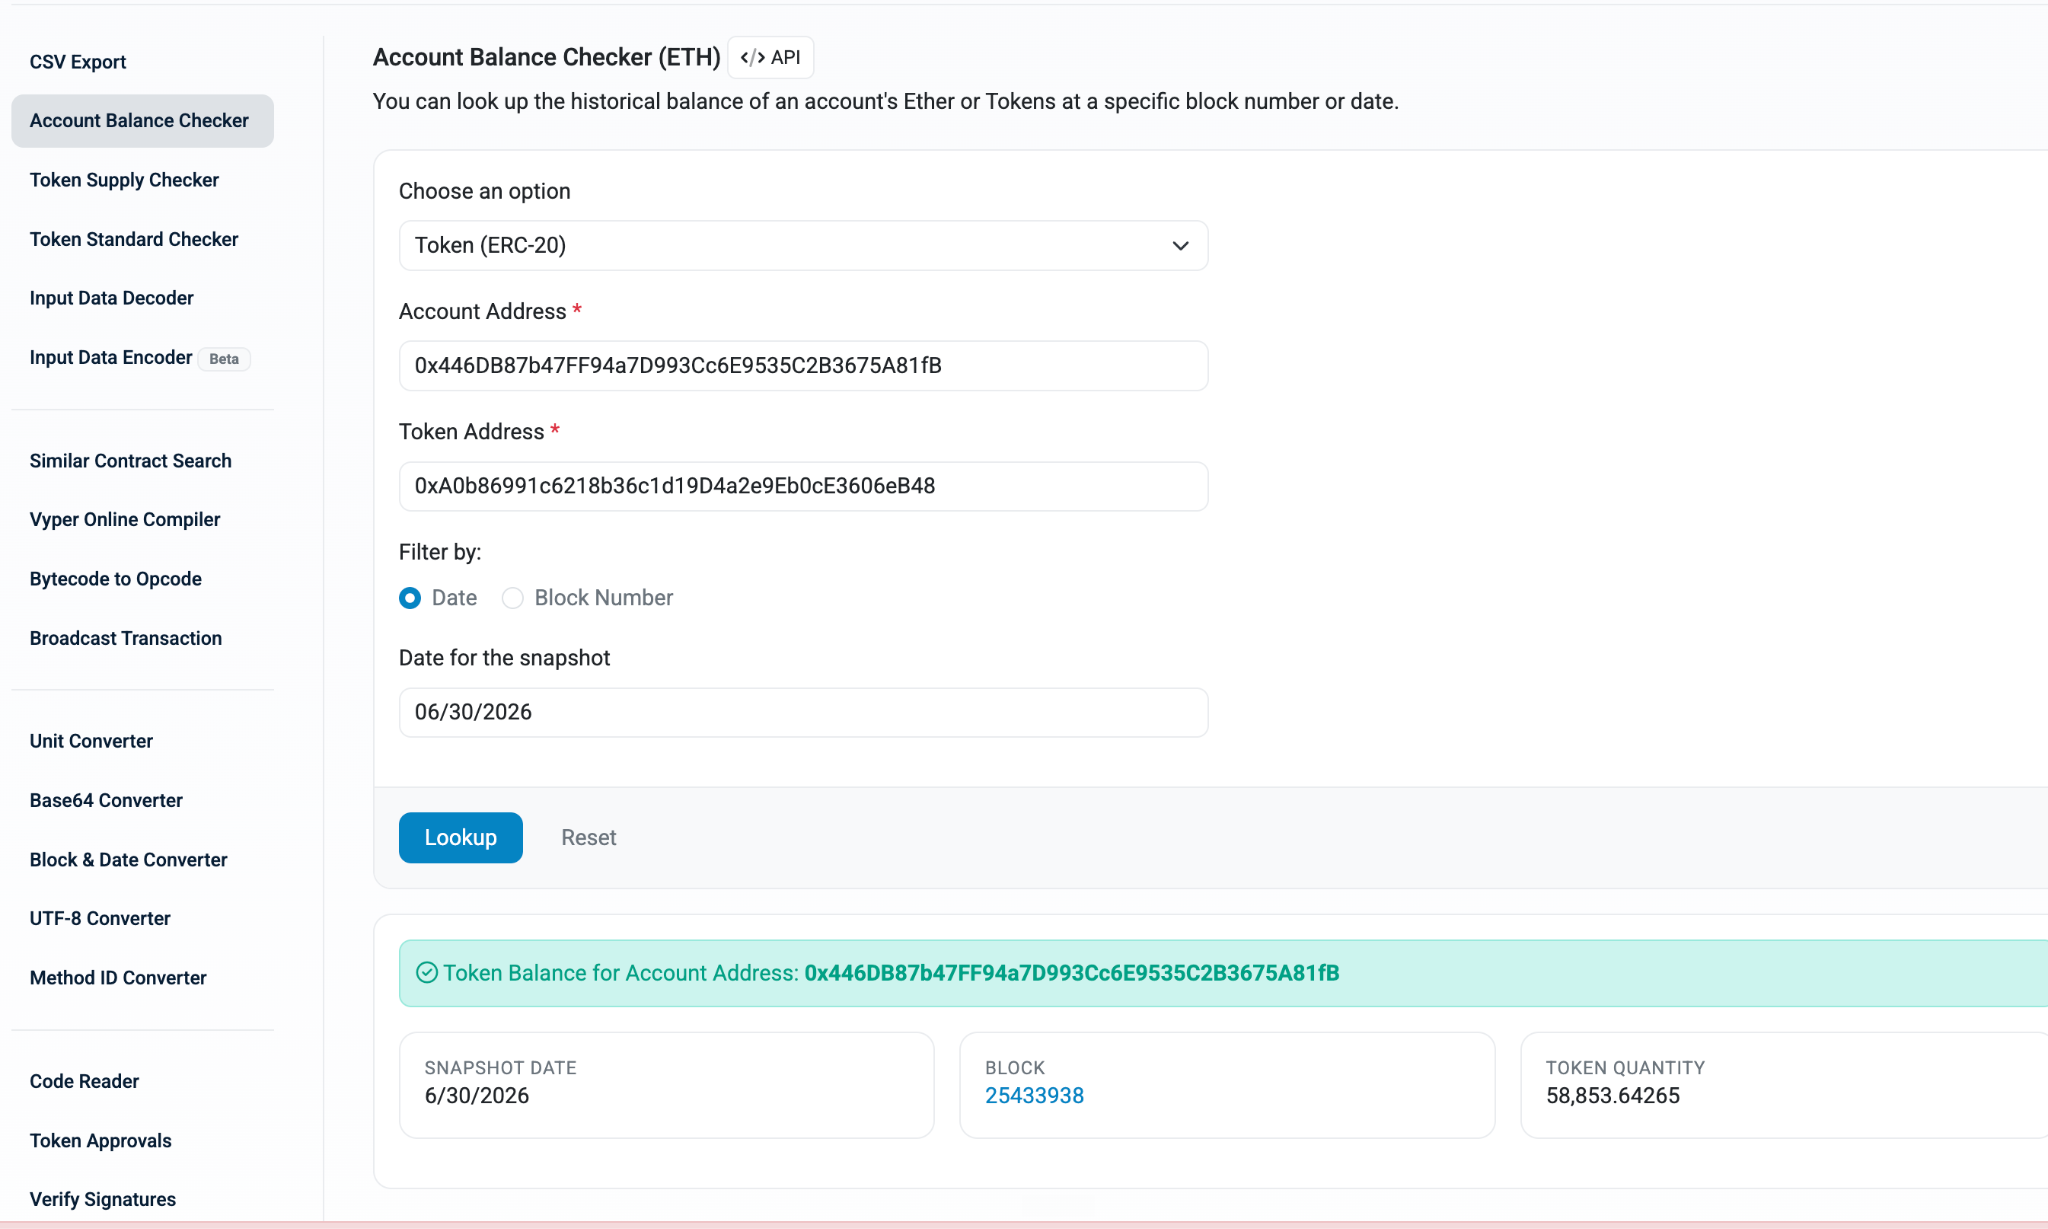Open Block & Date Converter

tap(128, 860)
